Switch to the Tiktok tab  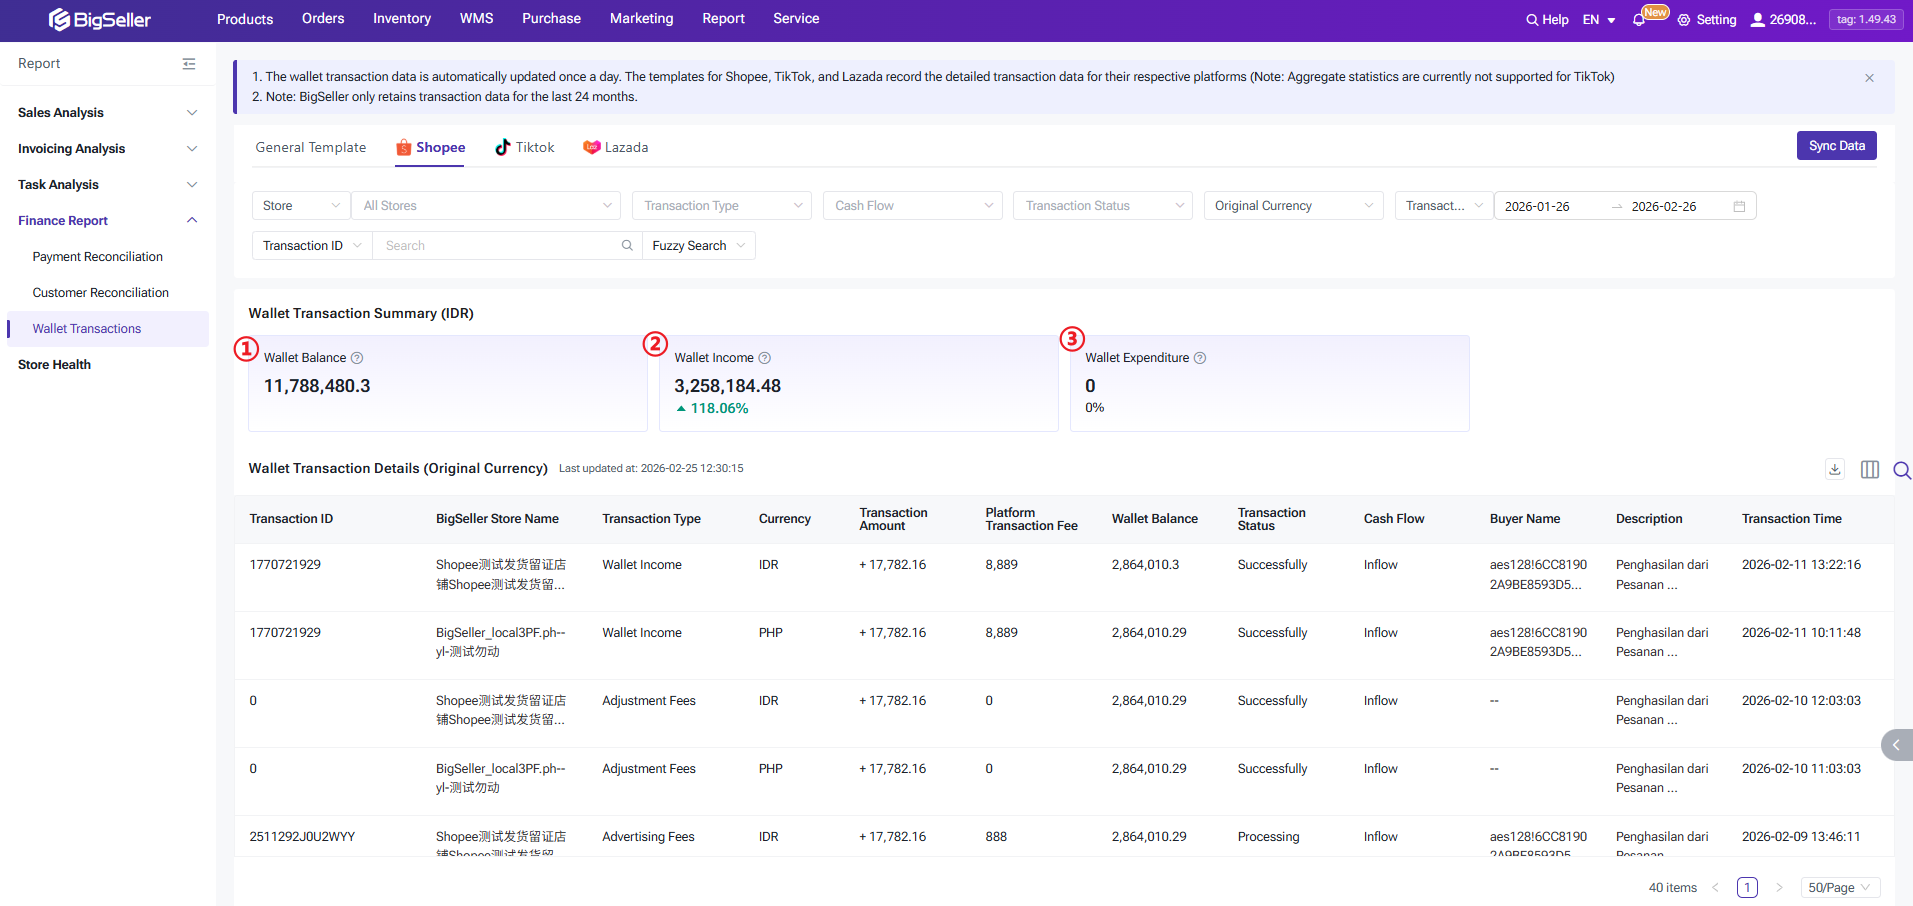(x=525, y=147)
